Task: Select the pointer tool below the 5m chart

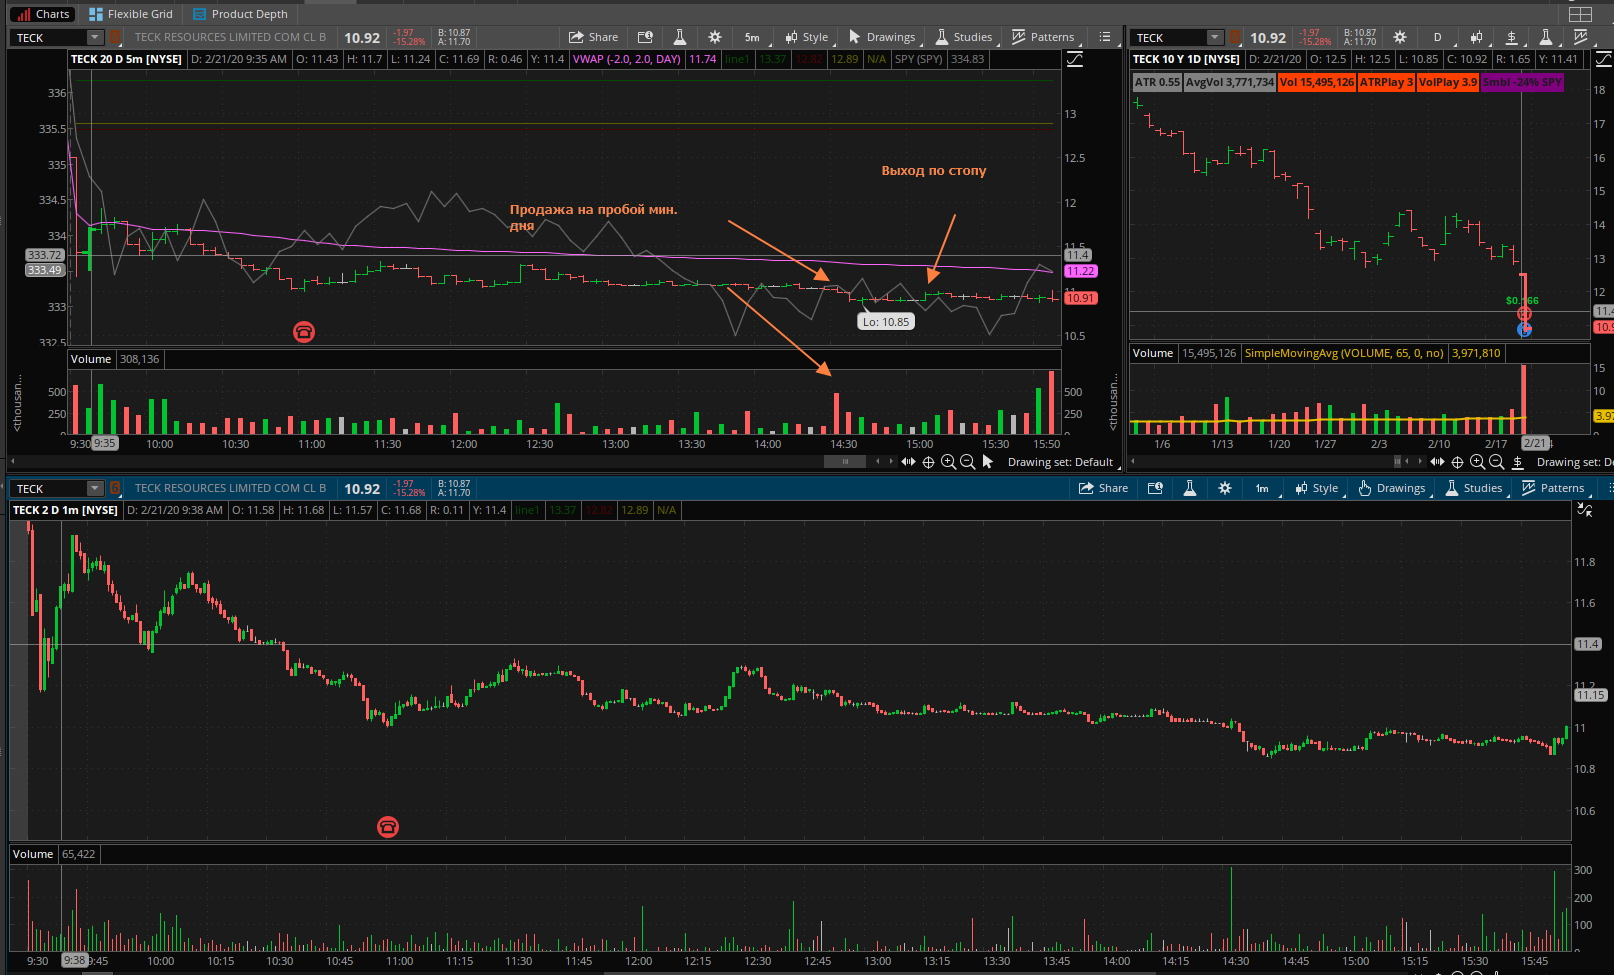Action: point(988,462)
